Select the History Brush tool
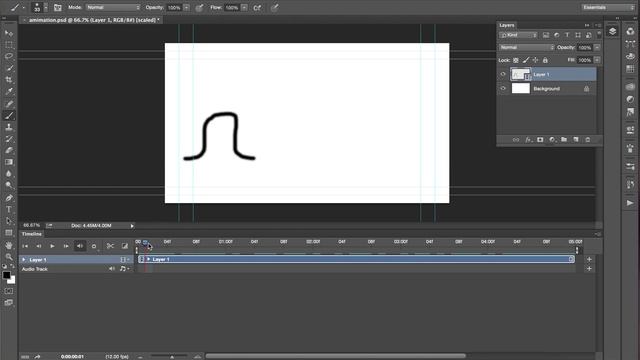This screenshot has width=640, height=360. click(9, 139)
